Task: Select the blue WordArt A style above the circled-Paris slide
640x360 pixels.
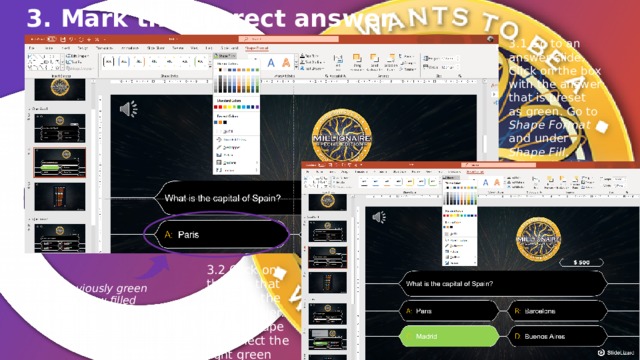Action: [271, 62]
